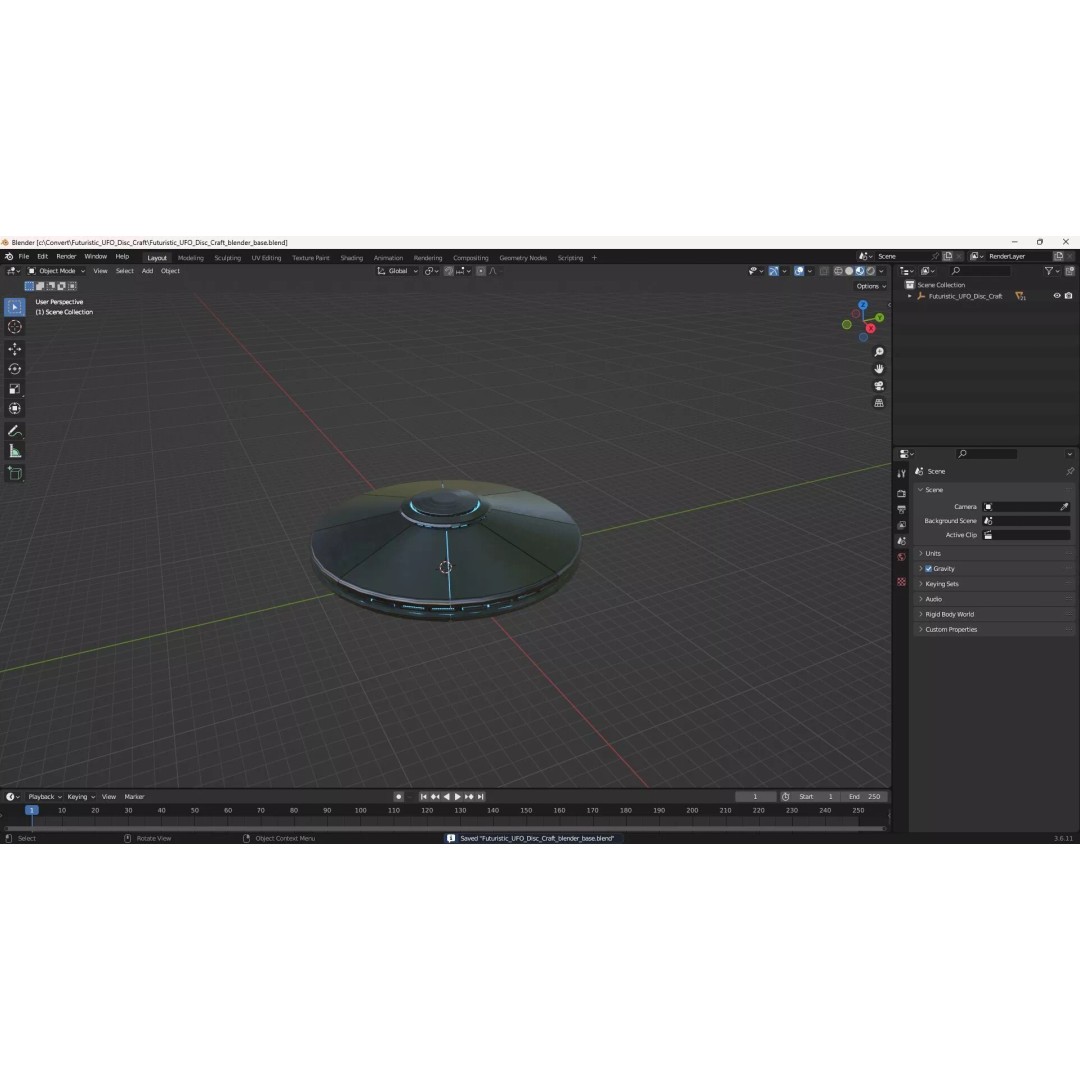The image size is (1080, 1080).
Task: Activate the 3D Cursor tool
Action: pos(14,327)
